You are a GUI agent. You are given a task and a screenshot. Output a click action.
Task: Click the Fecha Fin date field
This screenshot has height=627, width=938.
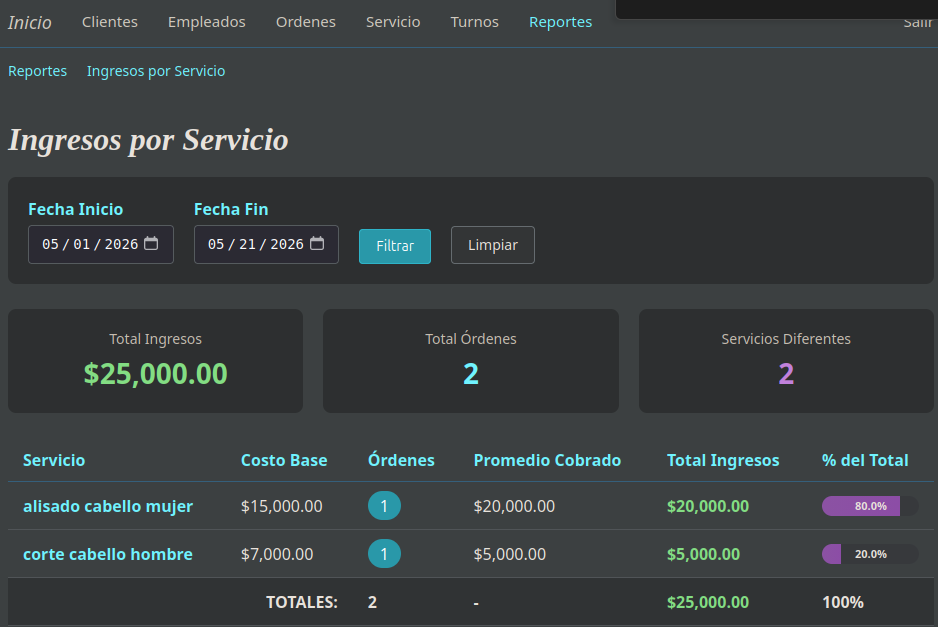pos(266,244)
